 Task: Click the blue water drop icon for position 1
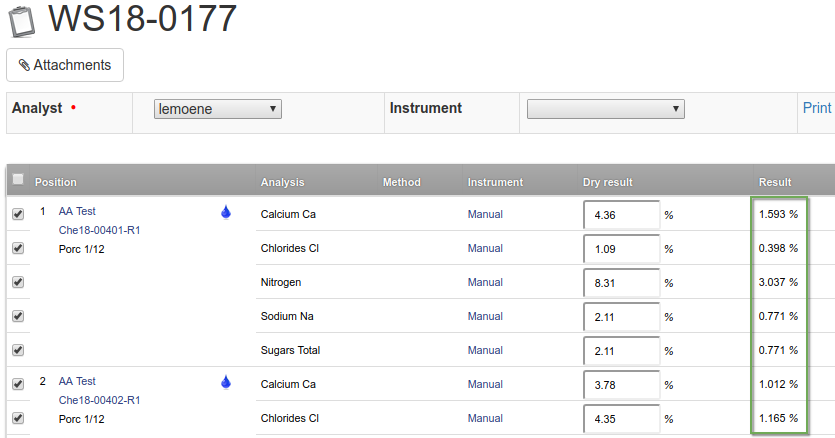coord(226,212)
